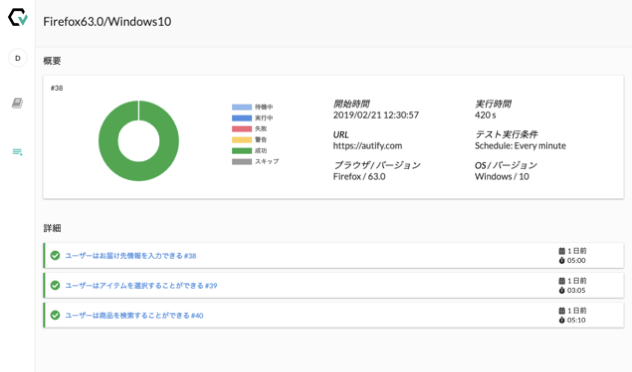Click green check icon for scenario #40
The height and width of the screenshot is (372, 632).
[55, 315]
